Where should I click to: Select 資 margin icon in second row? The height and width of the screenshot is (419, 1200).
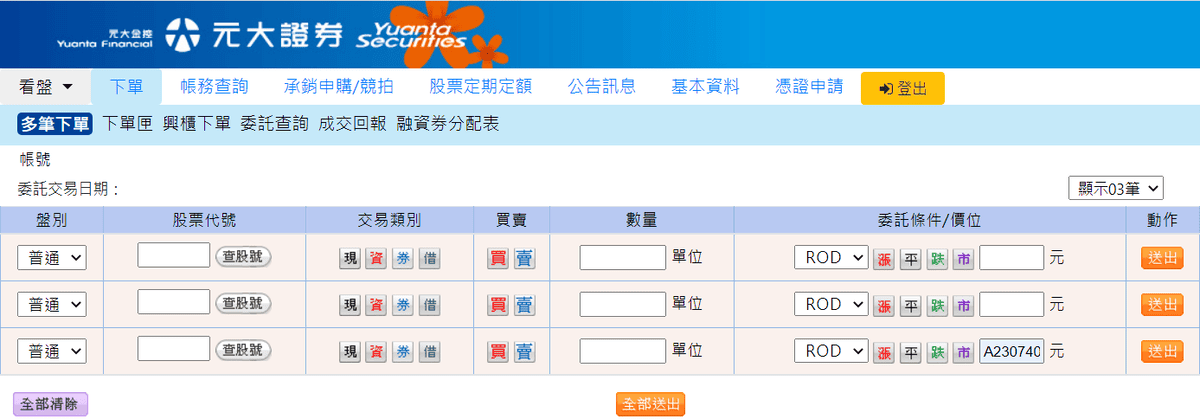[376, 305]
